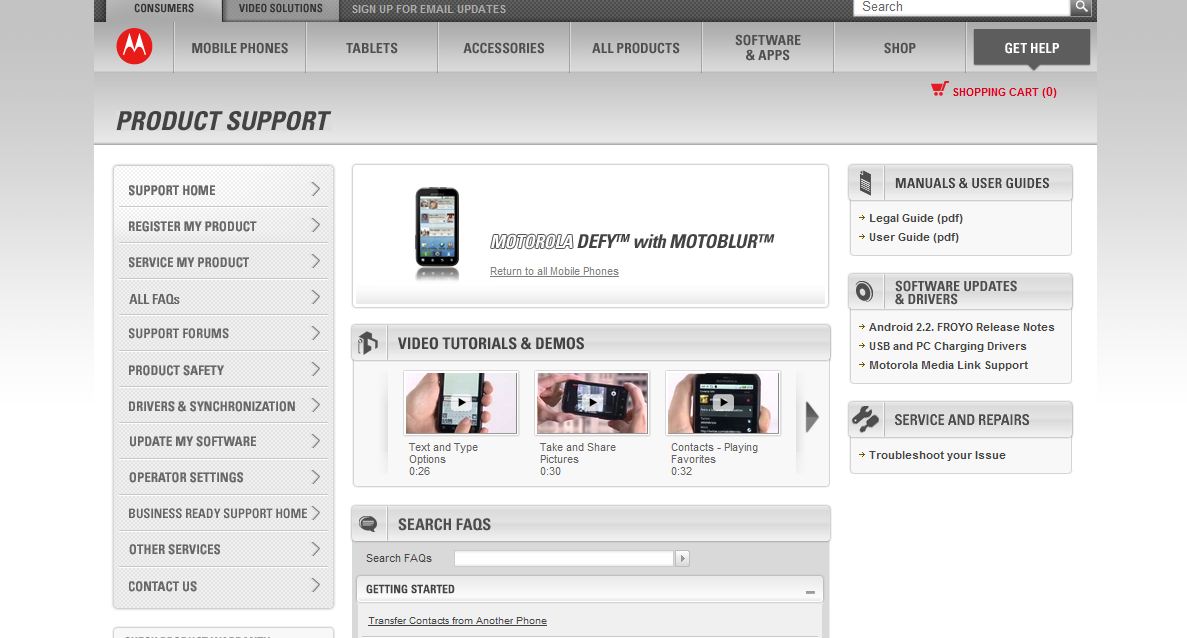The image size is (1187, 638).
Task: Open the chevron beside Update My Software
Action: pyautogui.click(x=316, y=441)
